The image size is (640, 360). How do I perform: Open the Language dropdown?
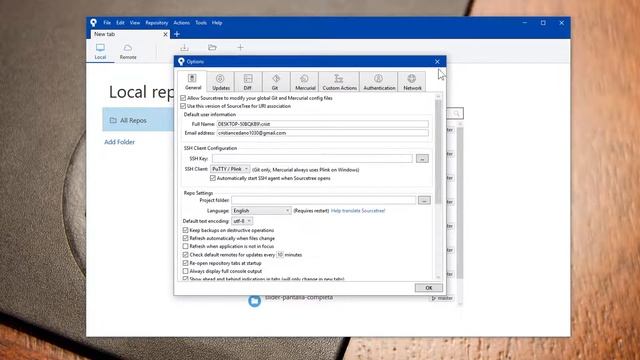[261, 211]
